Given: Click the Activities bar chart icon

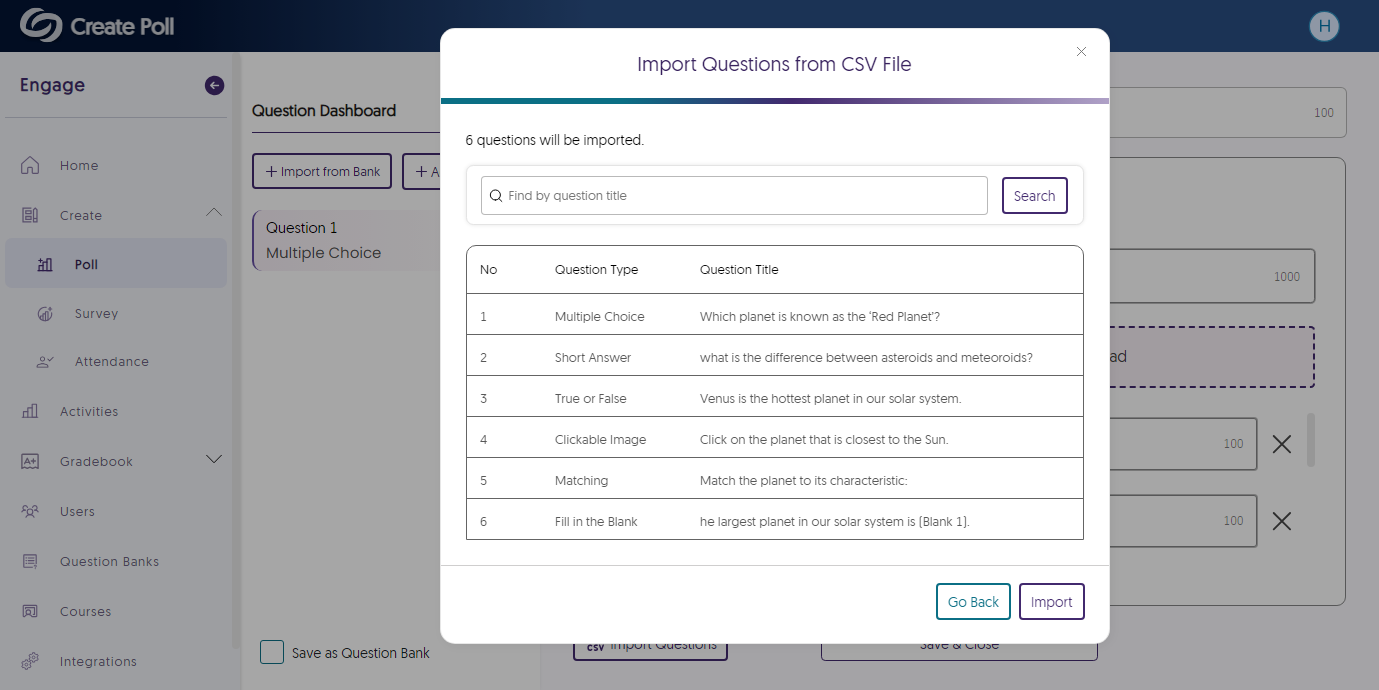Looking at the screenshot, I should tap(30, 411).
